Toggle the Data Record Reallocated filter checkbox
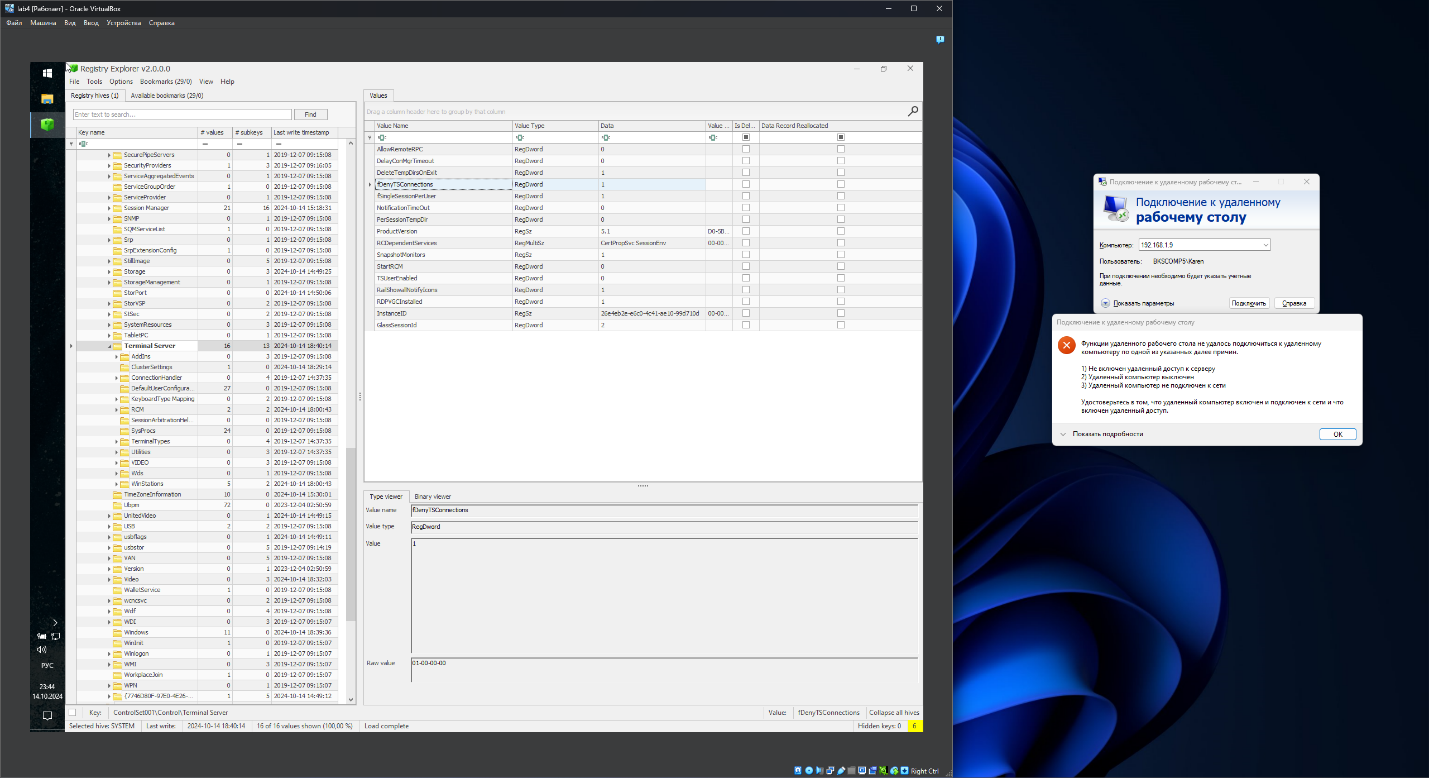Screen dimensions: 1429x778 pos(840,137)
